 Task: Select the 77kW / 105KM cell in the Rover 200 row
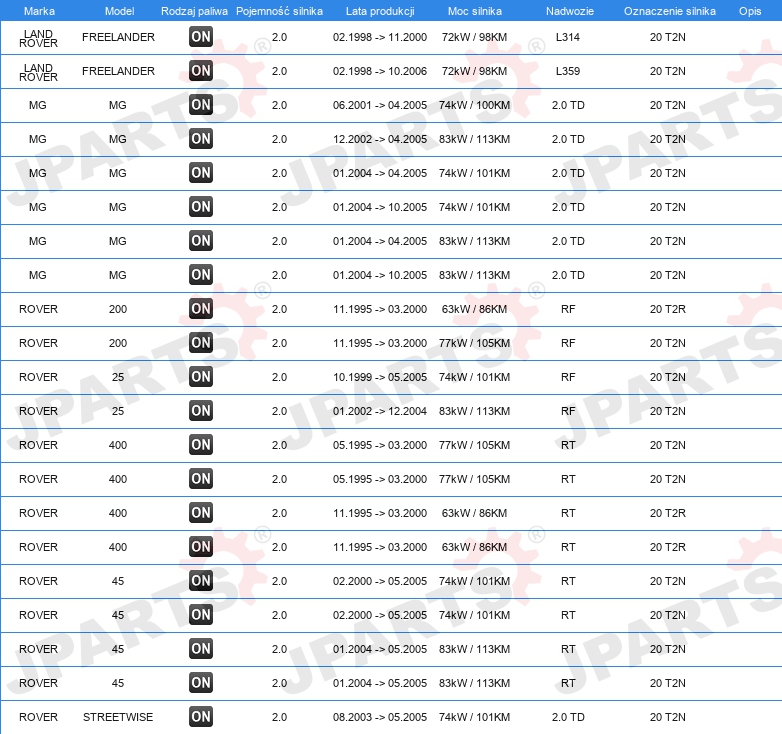tap(474, 343)
